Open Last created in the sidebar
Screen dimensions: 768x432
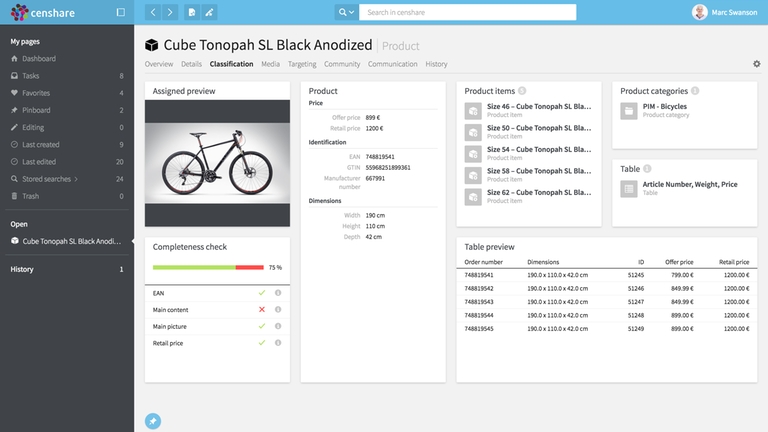[40, 144]
